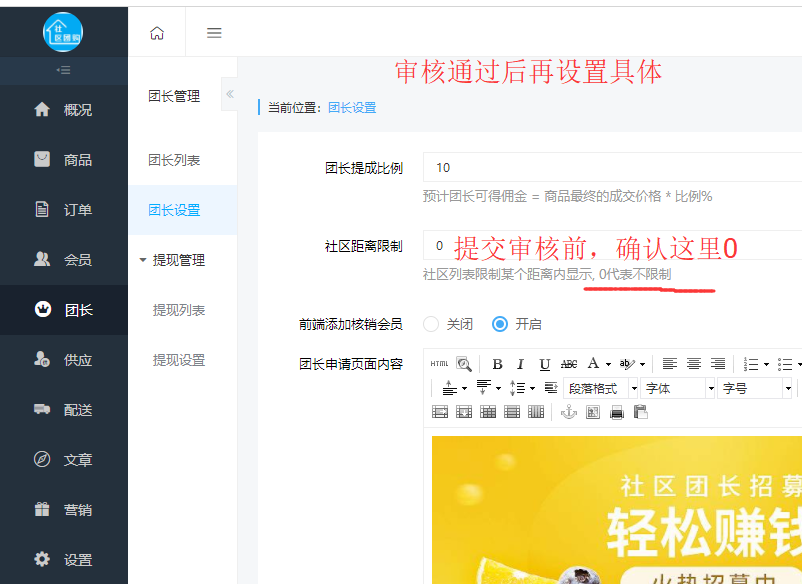Open 提现设置 submenu item
The height and width of the screenshot is (584, 802).
183,360
